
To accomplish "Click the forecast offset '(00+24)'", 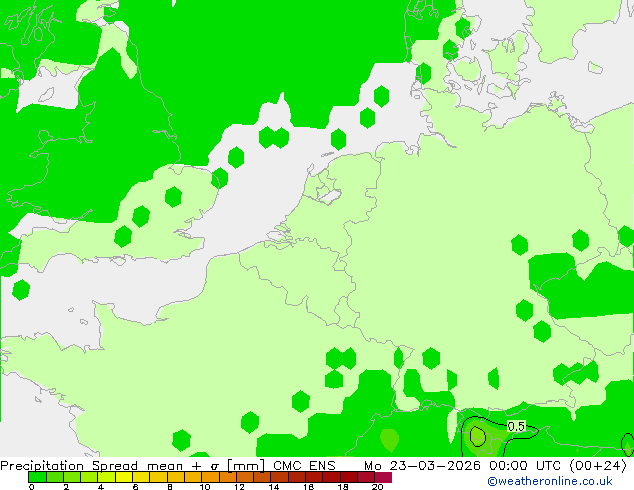I will [598, 466].
